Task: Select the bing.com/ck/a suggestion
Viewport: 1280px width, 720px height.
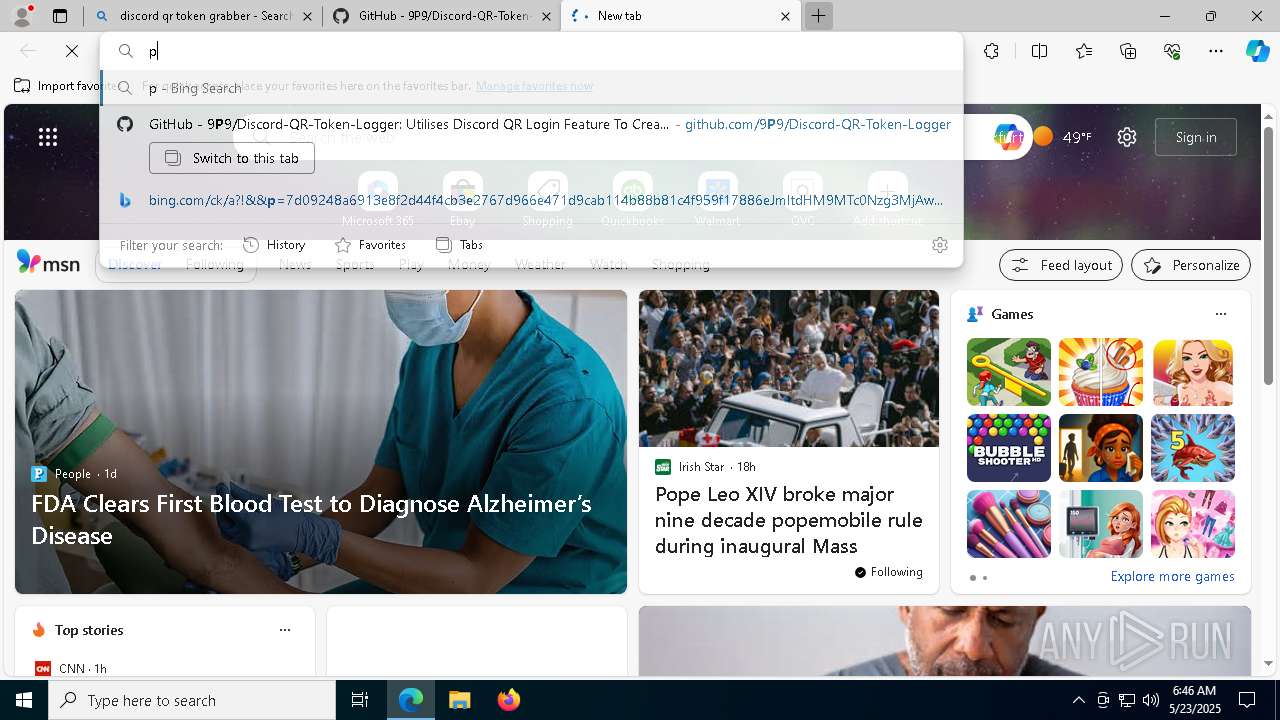Action: [x=531, y=200]
